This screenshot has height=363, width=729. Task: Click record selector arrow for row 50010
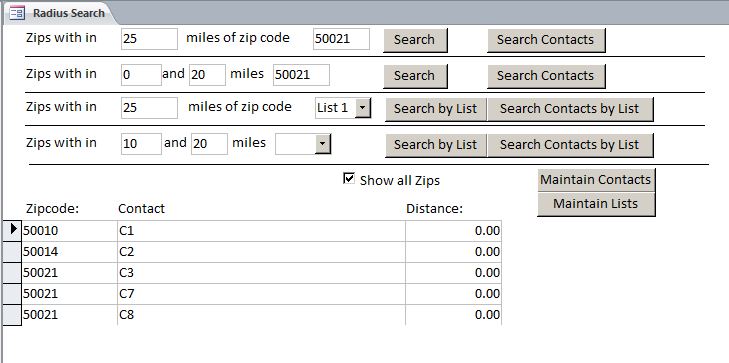[x=12, y=231]
